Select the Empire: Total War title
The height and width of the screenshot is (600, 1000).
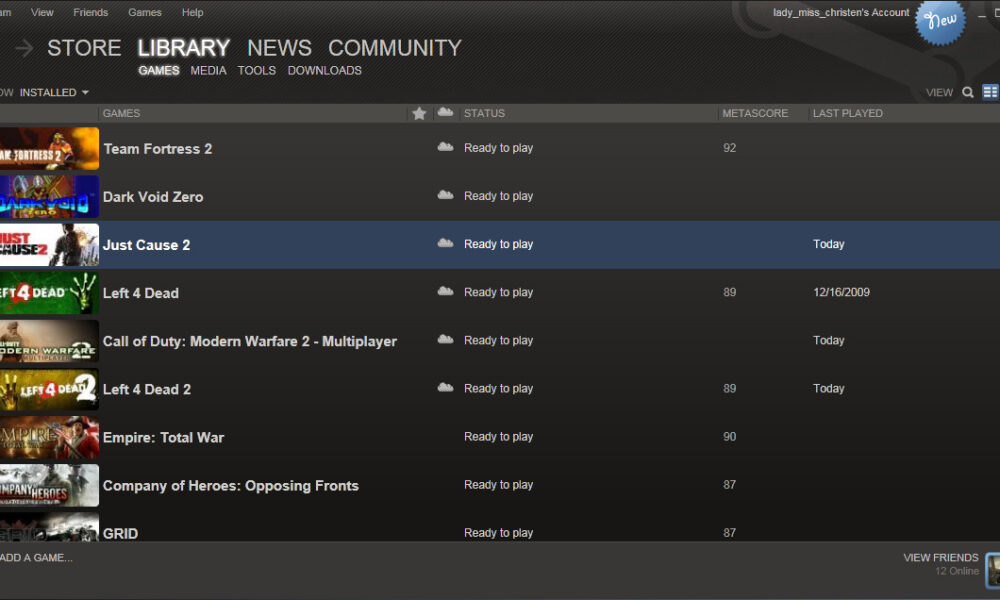(163, 437)
